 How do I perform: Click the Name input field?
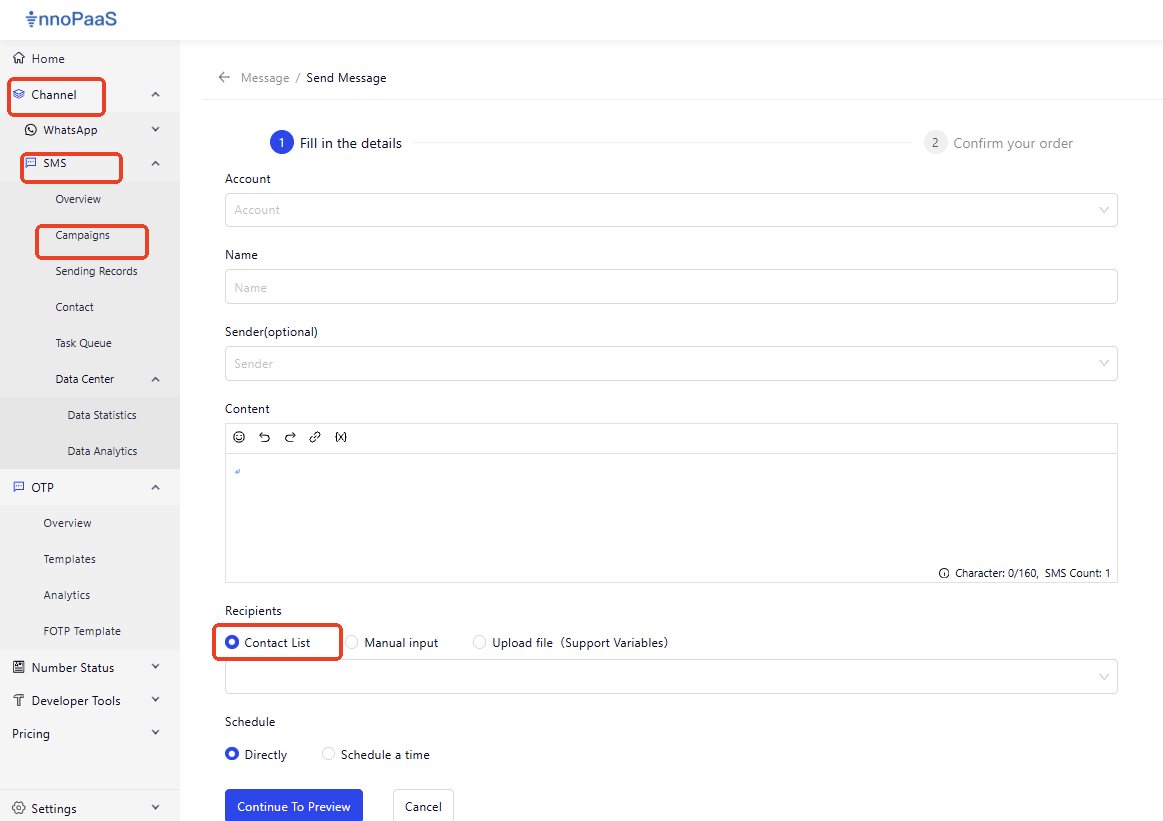tap(670, 287)
